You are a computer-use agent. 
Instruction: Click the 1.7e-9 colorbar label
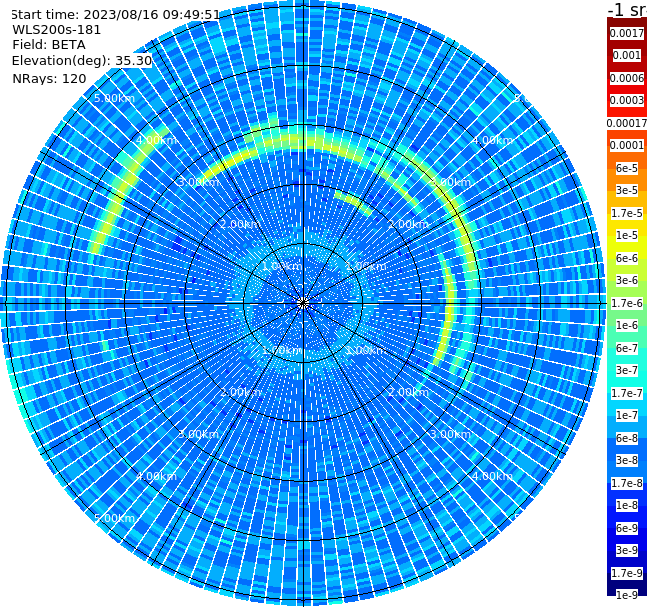coord(627,573)
